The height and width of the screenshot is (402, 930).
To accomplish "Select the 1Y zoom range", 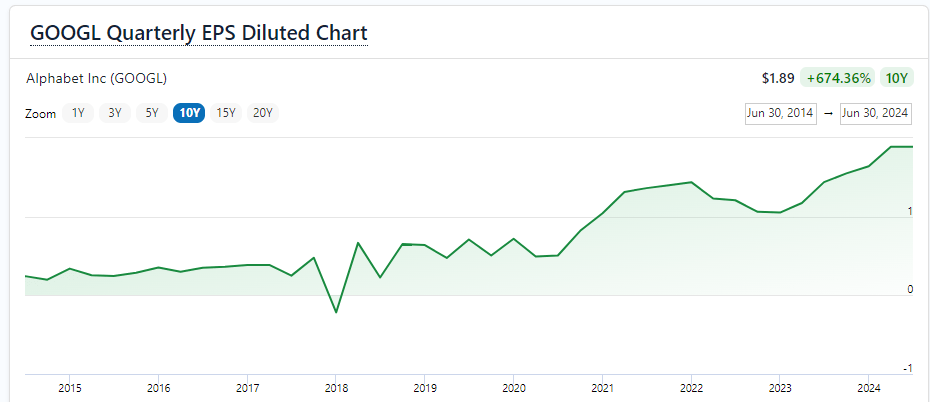I will click(78, 113).
